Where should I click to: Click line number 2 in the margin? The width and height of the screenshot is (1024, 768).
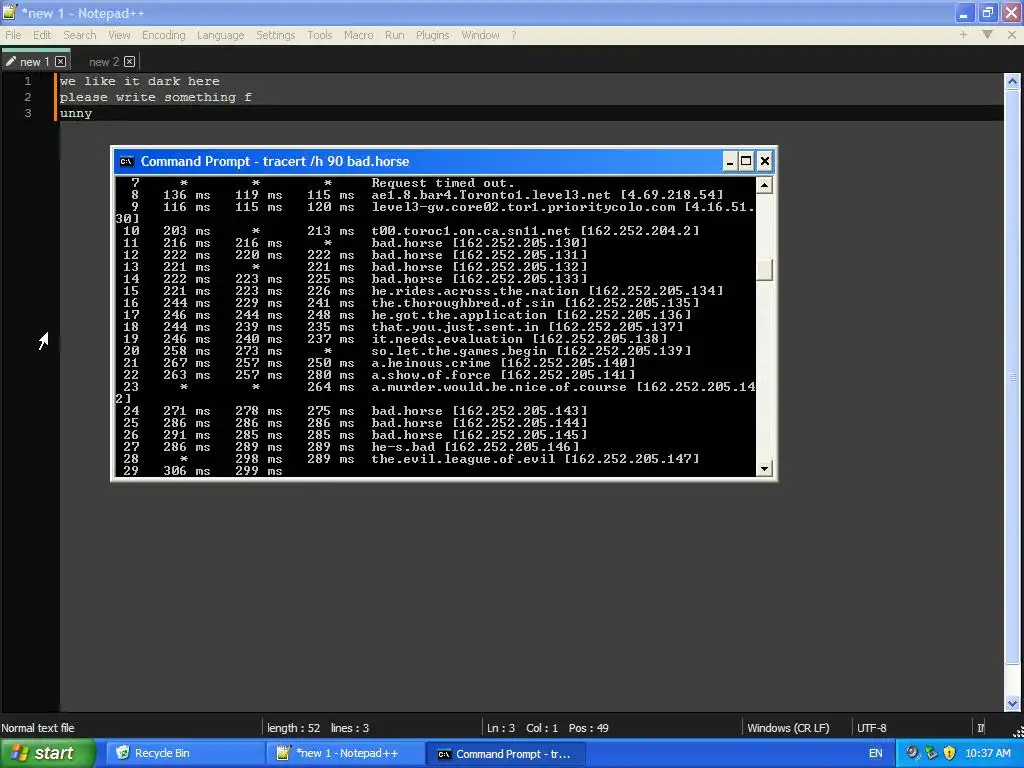pyautogui.click(x=27, y=97)
